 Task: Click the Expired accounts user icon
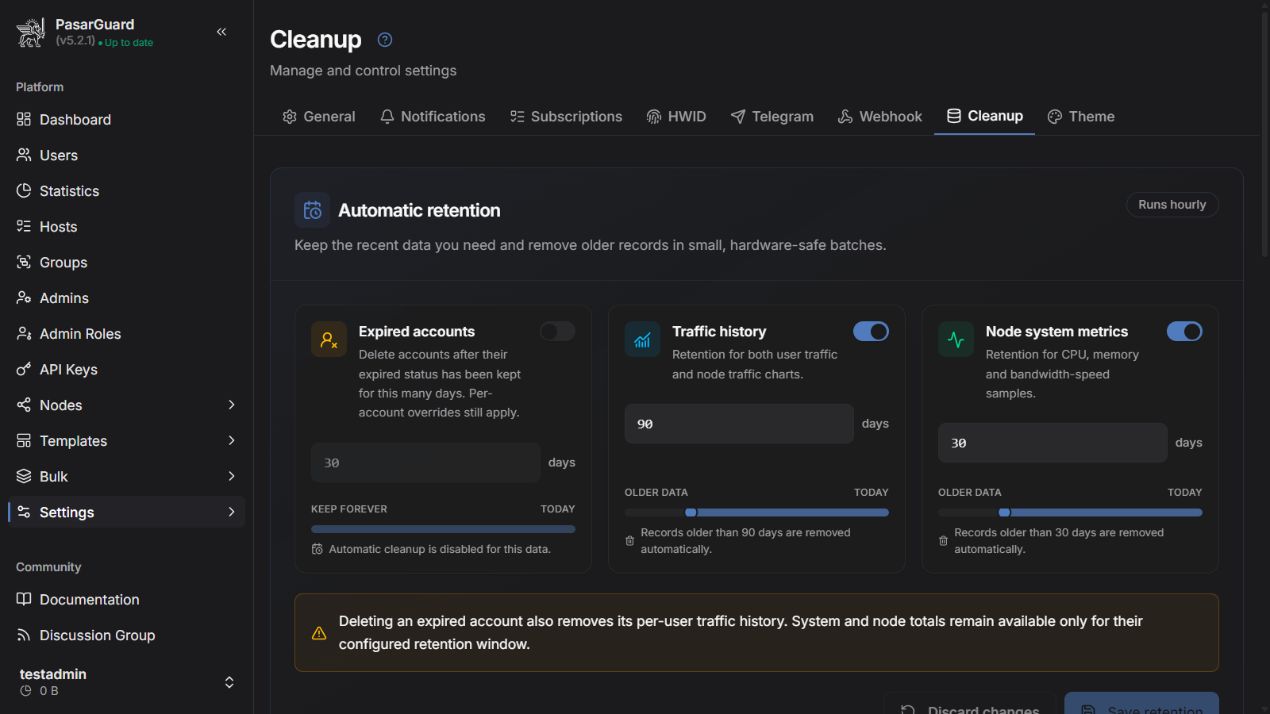point(329,340)
